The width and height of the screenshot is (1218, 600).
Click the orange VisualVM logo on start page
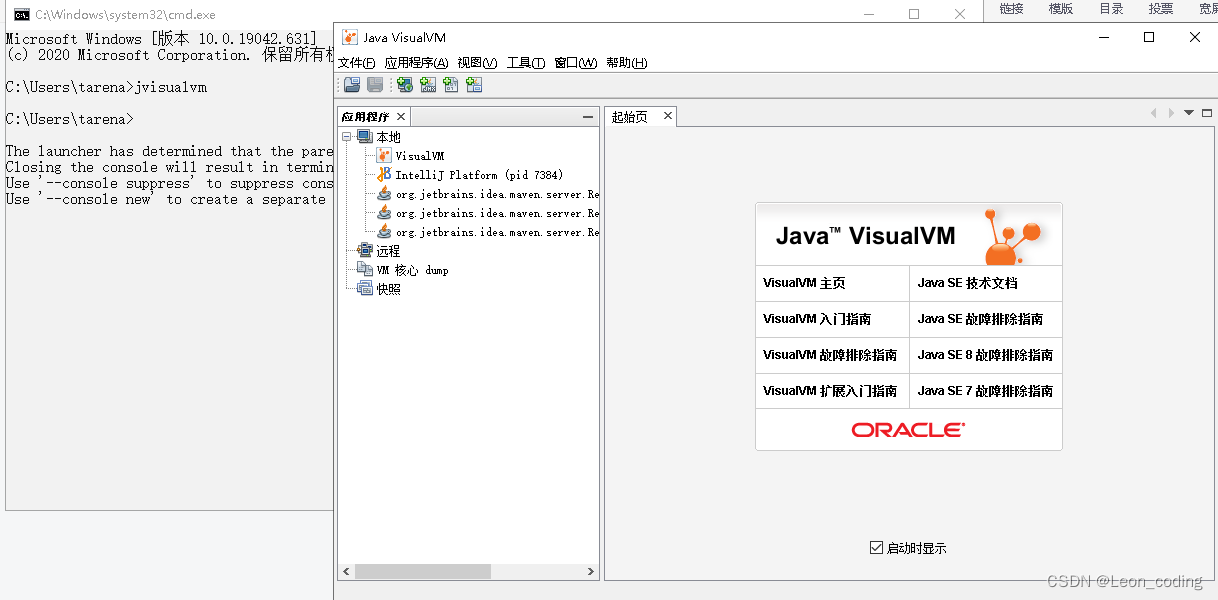coord(1011,235)
